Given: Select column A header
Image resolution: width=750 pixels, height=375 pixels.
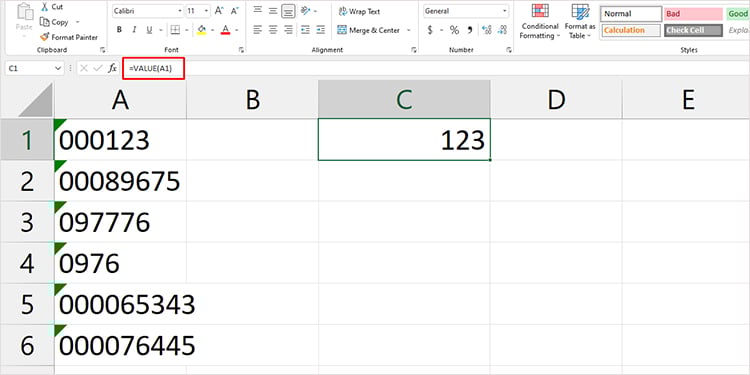Looking at the screenshot, I should click(120, 99).
